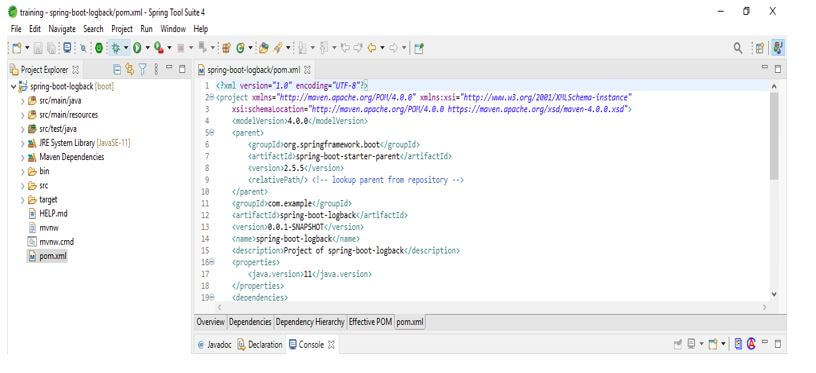
Task: Click the magnifier Quick Access search icon
Action: click(x=738, y=48)
